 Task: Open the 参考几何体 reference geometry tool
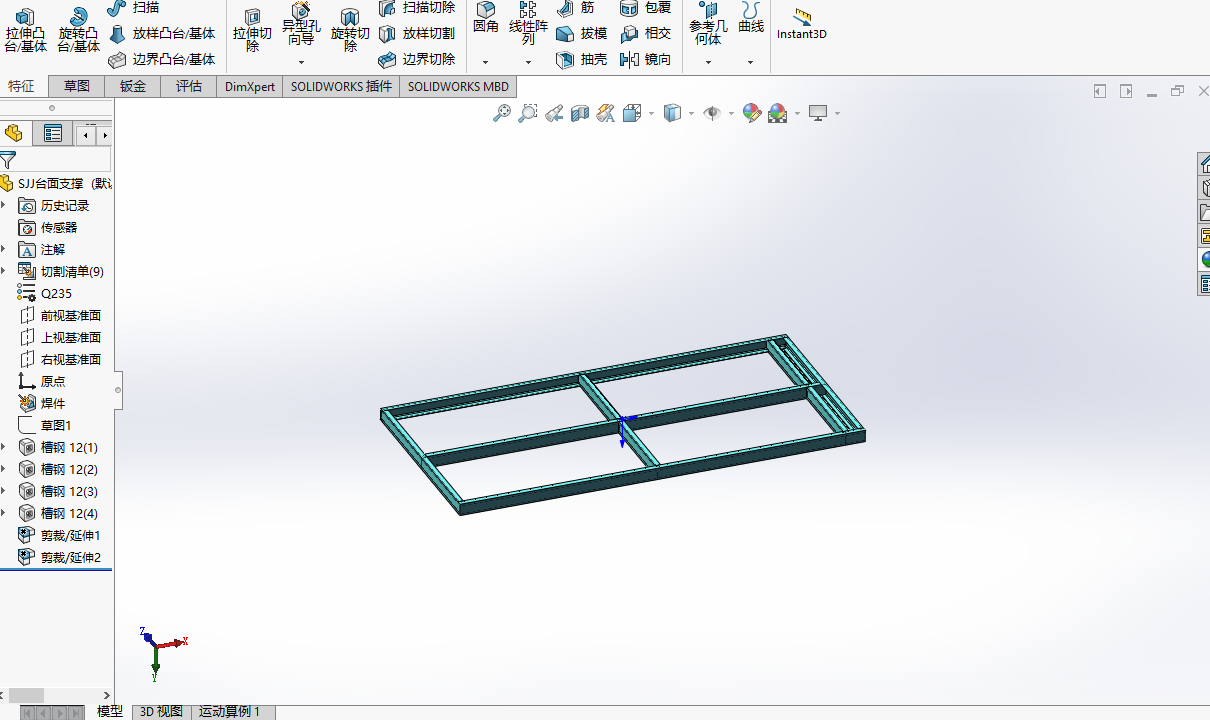pos(708,24)
